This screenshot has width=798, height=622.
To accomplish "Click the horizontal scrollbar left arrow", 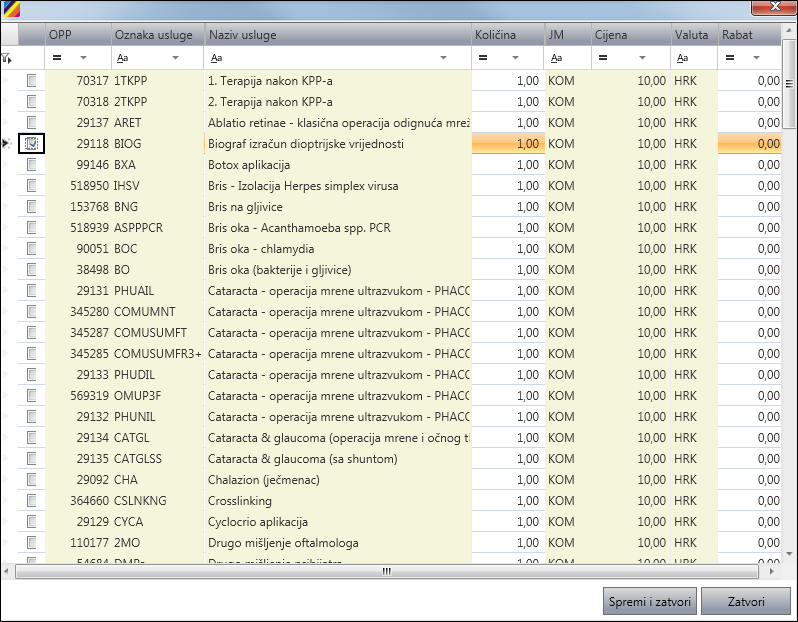I will click(x=6, y=572).
